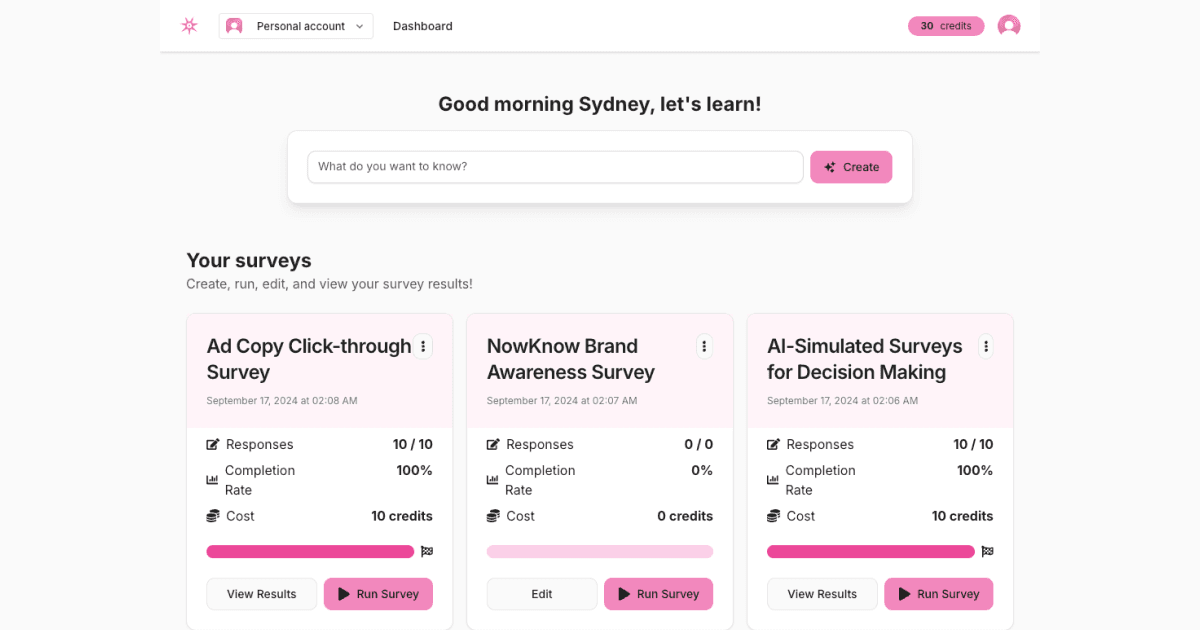Edit the NowKnow Brand Awareness Survey
Viewport: 1200px width, 630px height.
(x=542, y=594)
